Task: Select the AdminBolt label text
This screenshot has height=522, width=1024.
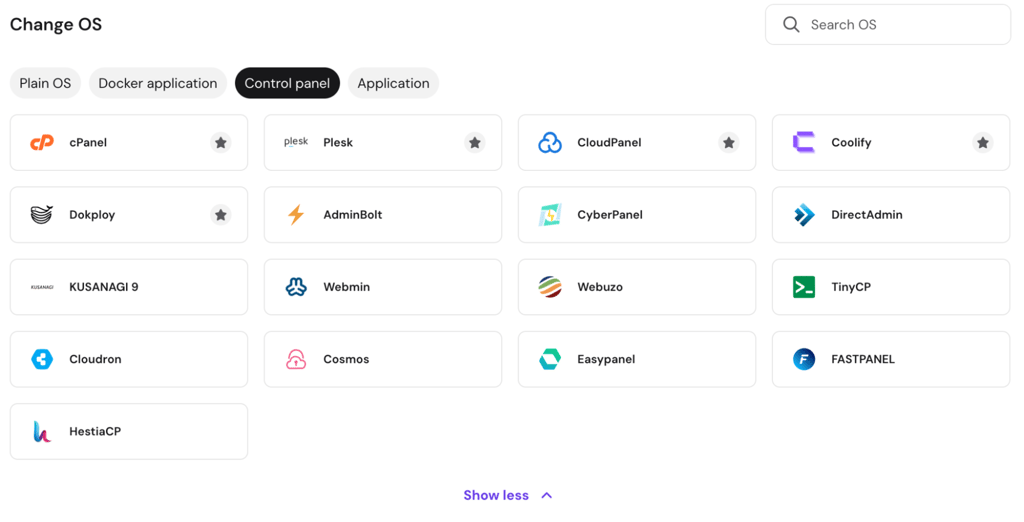Action: [x=353, y=214]
